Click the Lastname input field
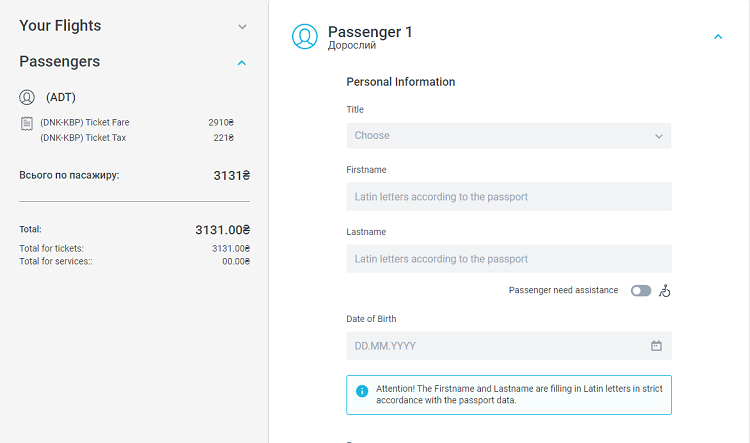Screen dimensions: 750x443 tap(509, 259)
